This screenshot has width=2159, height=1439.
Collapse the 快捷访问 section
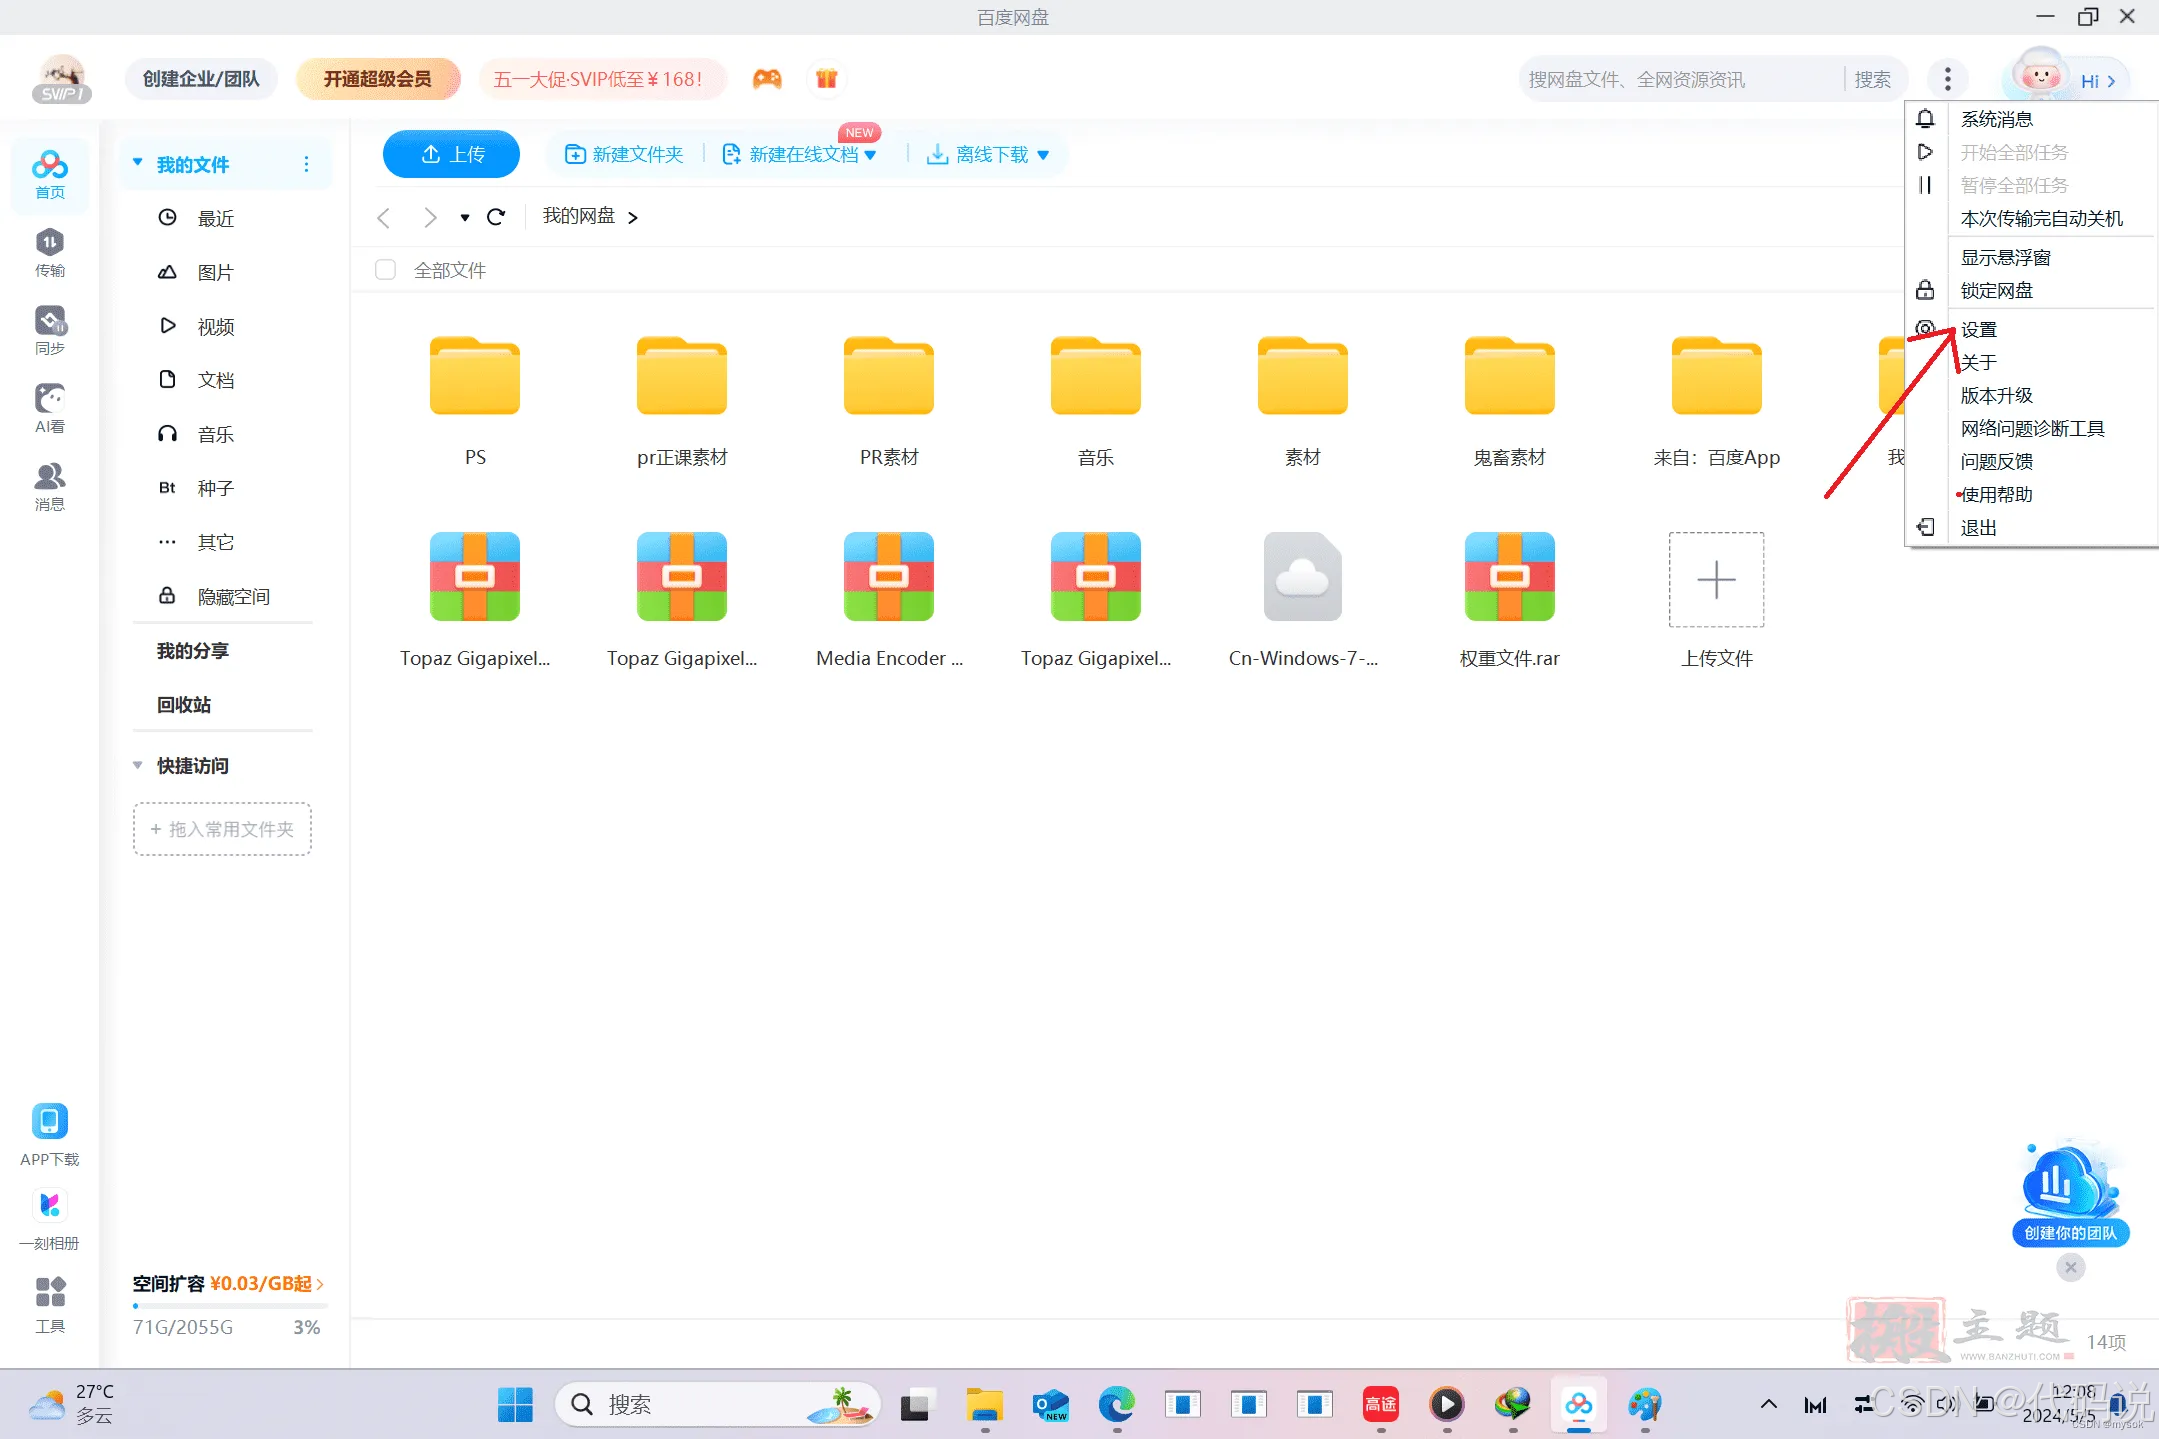coord(138,765)
